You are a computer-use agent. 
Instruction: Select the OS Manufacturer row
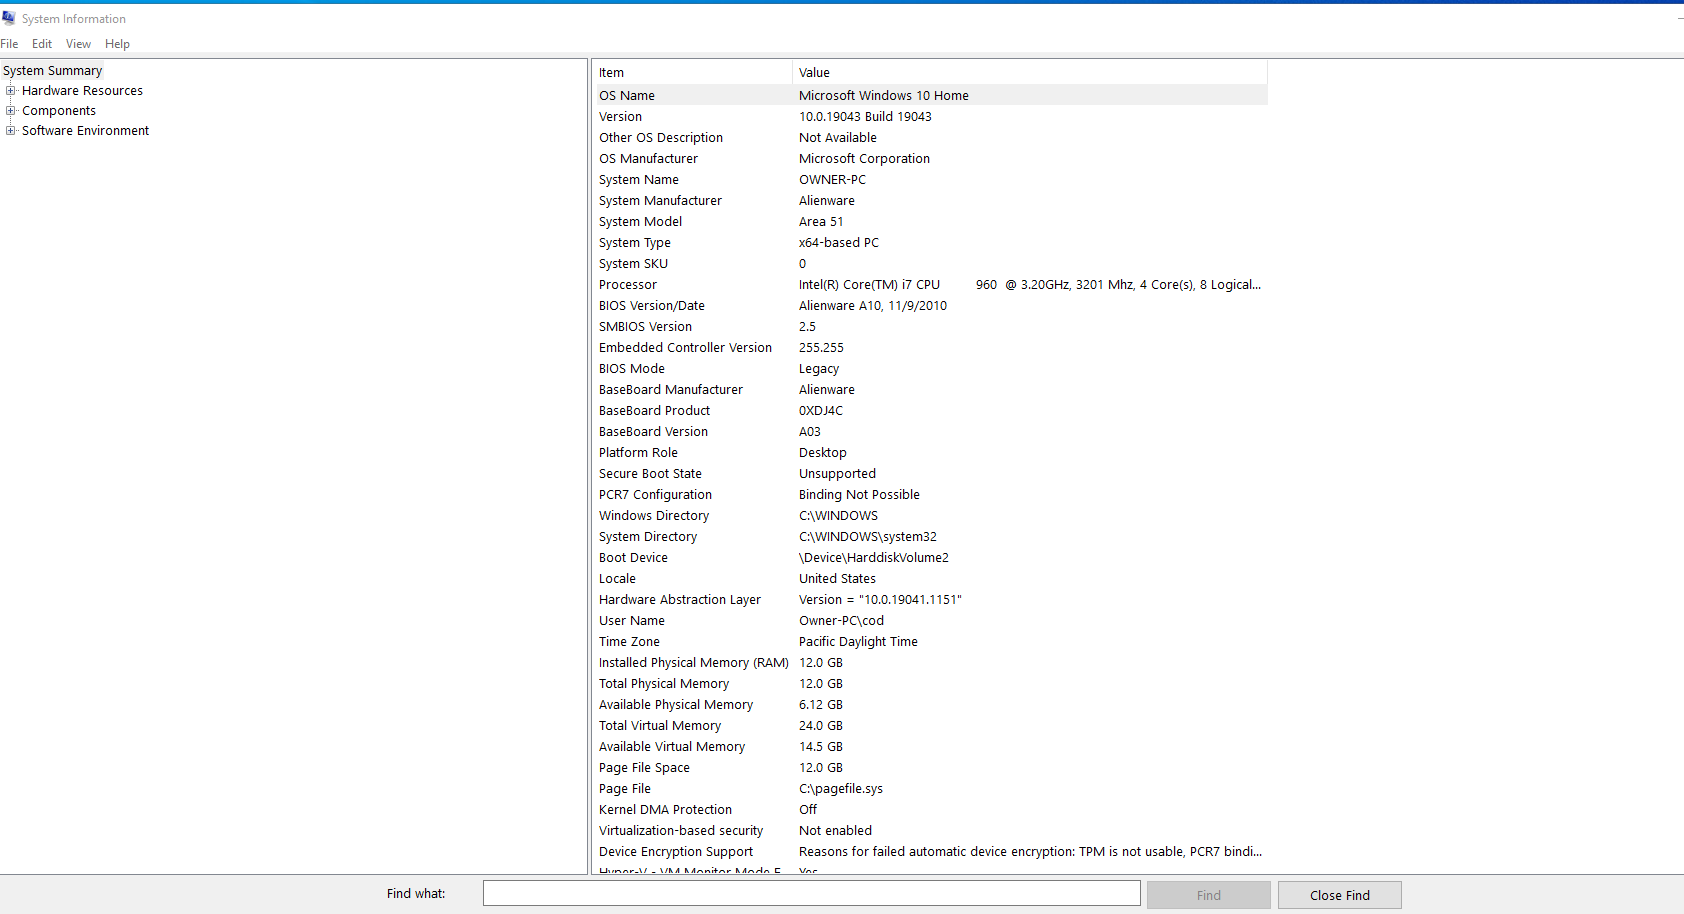[931, 159]
